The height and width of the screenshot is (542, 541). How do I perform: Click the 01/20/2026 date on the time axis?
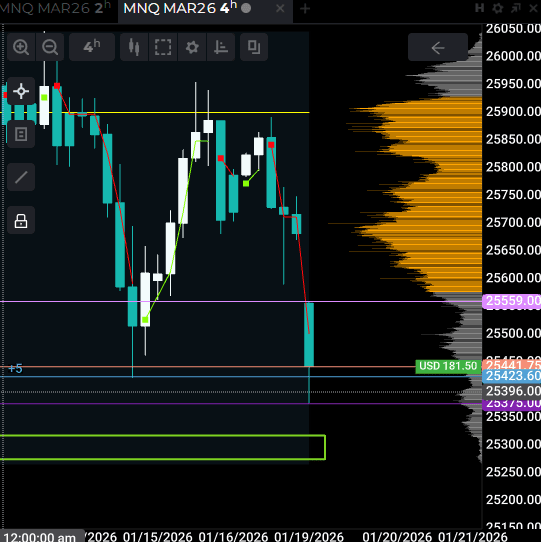397,536
